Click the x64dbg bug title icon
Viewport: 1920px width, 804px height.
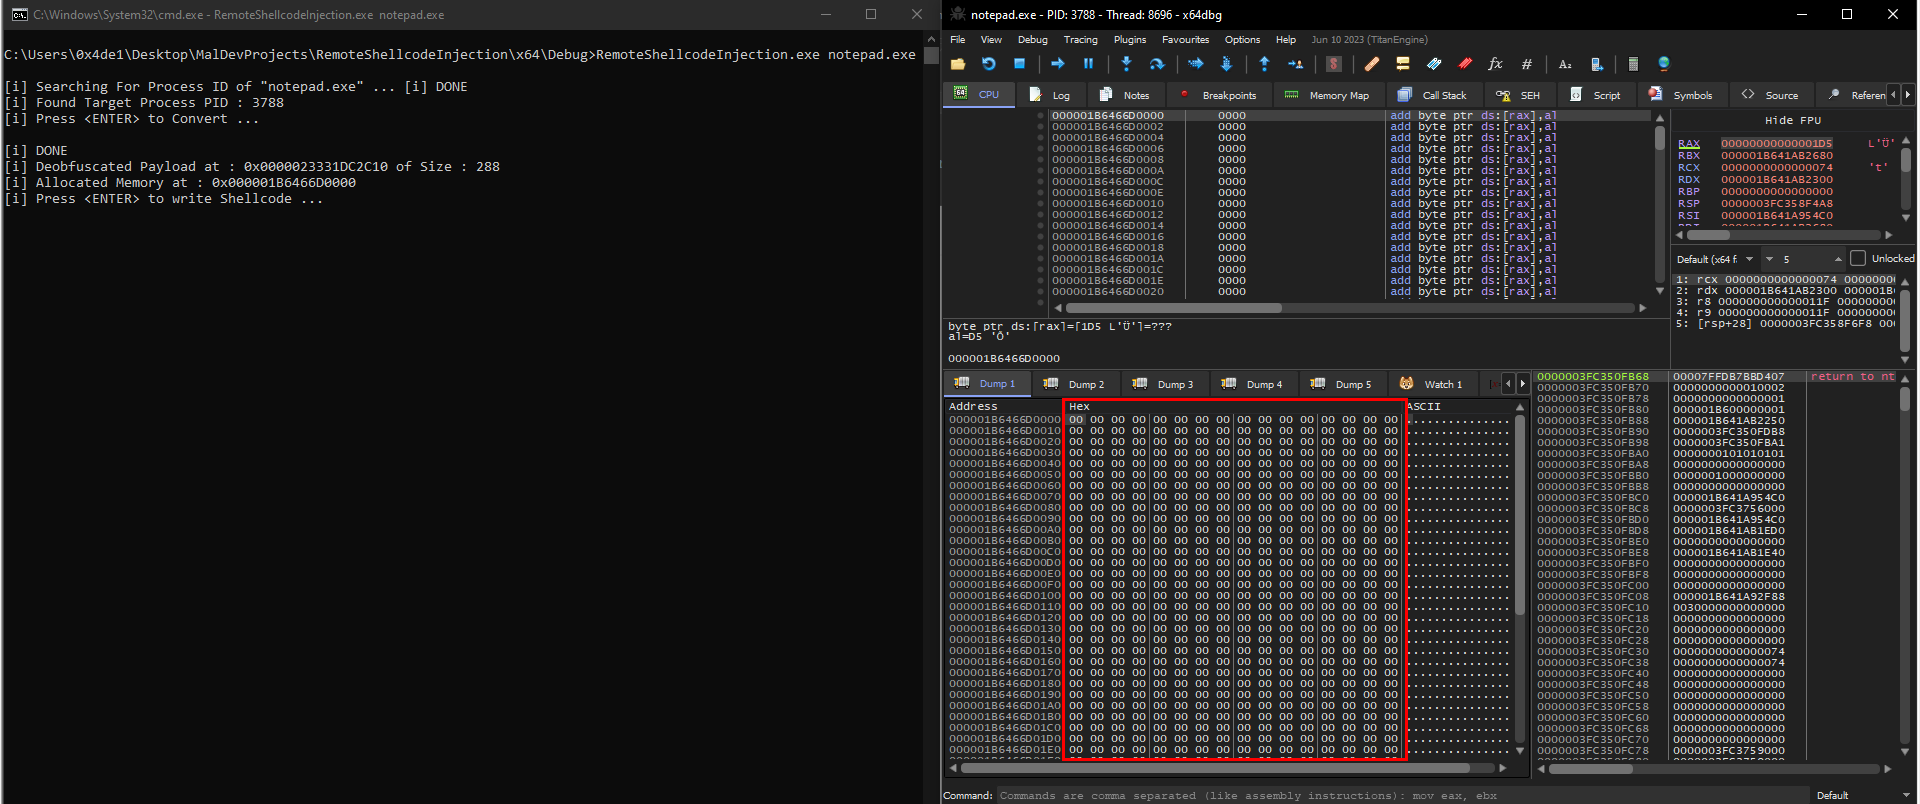[x=958, y=14]
